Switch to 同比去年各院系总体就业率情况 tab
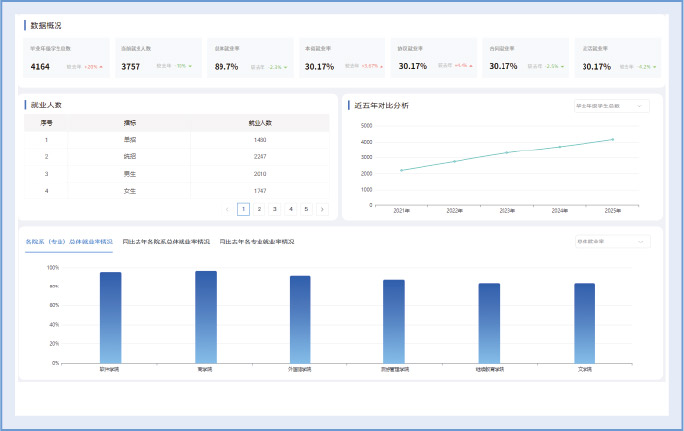Screen dimensions: 684x431 (168, 242)
